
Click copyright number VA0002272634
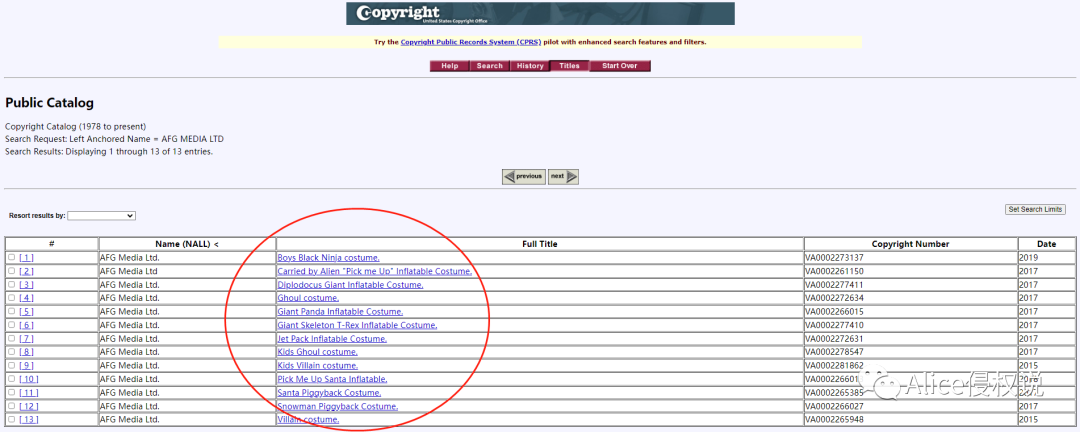pos(834,298)
